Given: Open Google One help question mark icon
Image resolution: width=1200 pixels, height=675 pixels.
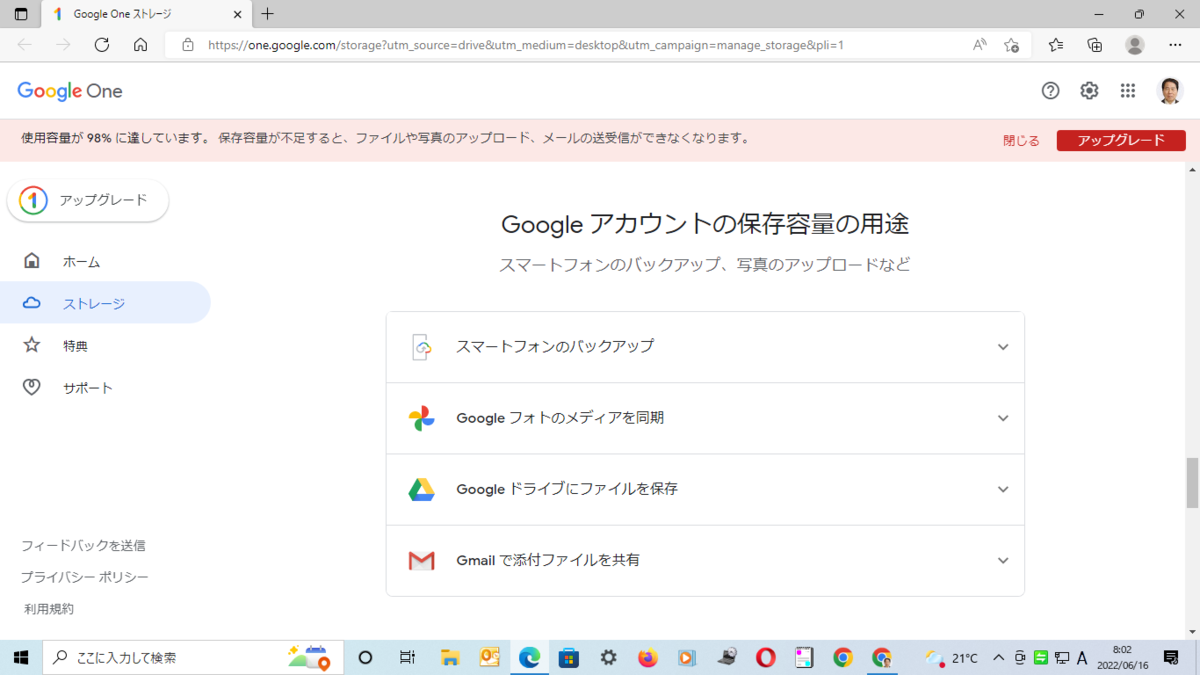Looking at the screenshot, I should pos(1050,91).
